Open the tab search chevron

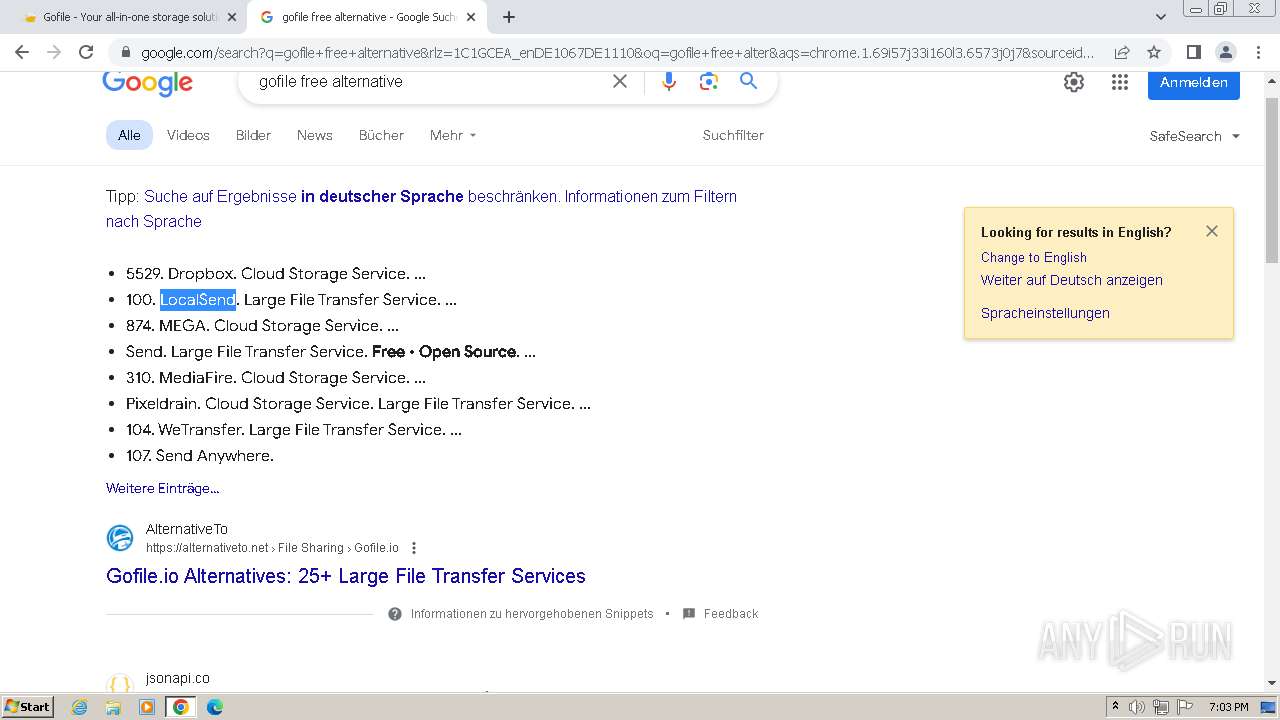tap(1160, 17)
